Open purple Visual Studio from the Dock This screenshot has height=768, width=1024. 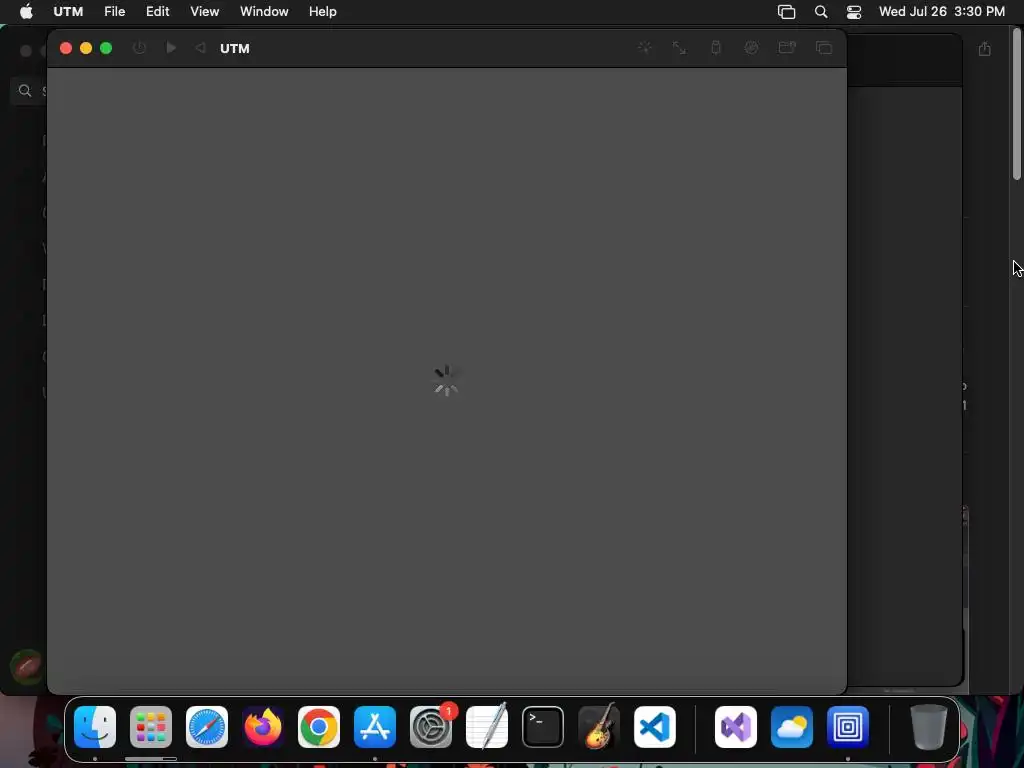coord(736,727)
